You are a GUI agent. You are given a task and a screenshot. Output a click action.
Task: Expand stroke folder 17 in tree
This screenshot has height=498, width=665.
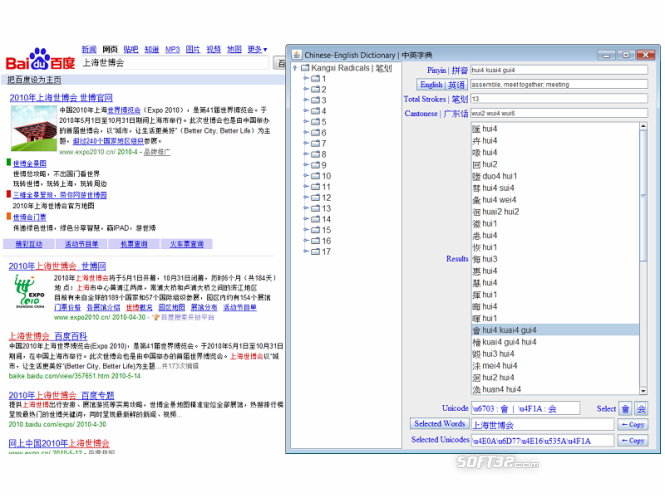pyautogui.click(x=305, y=252)
